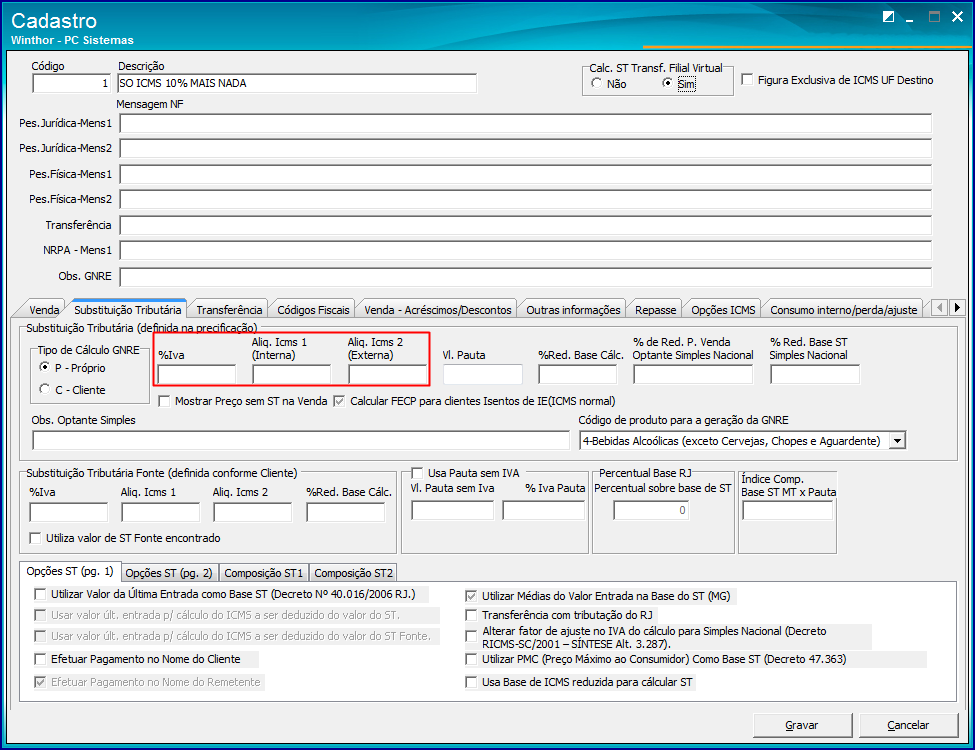Click the %Red. Base Cálc. field in precificação
The height and width of the screenshot is (750, 975).
(x=578, y=374)
